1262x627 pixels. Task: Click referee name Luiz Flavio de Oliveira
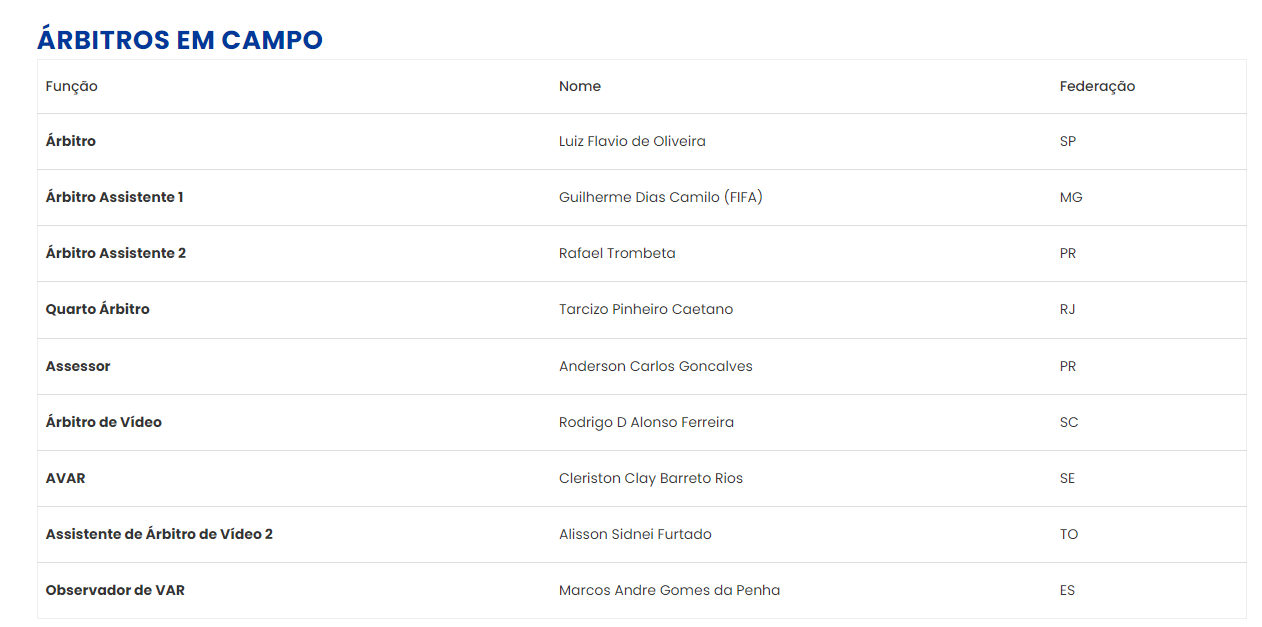click(632, 141)
